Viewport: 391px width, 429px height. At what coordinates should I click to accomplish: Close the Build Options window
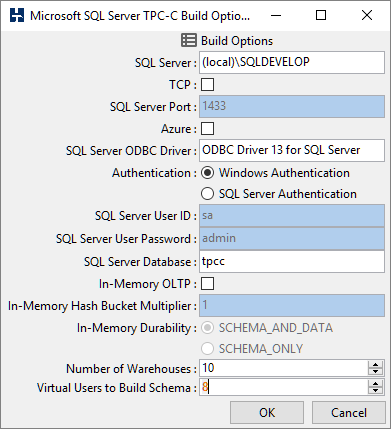click(367, 15)
